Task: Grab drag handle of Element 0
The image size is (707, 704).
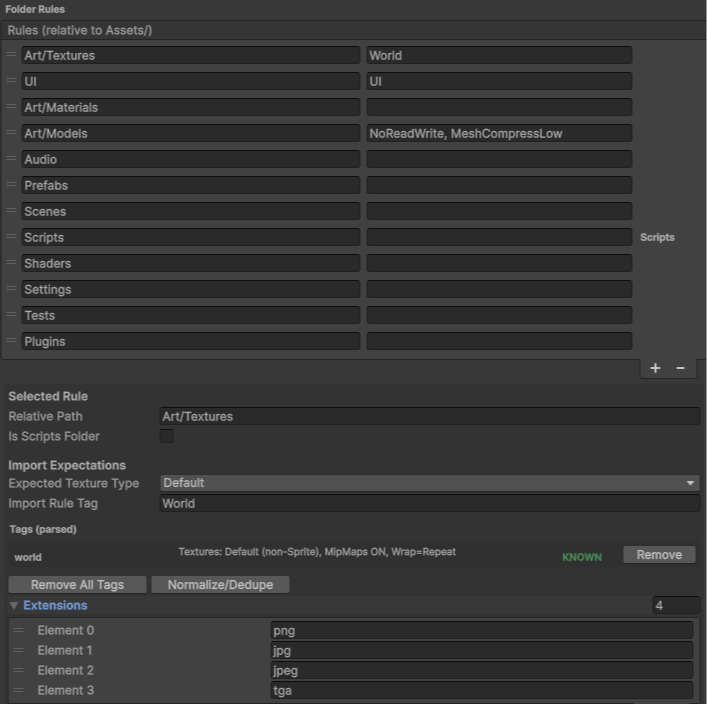Action: pyautogui.click(x=18, y=630)
